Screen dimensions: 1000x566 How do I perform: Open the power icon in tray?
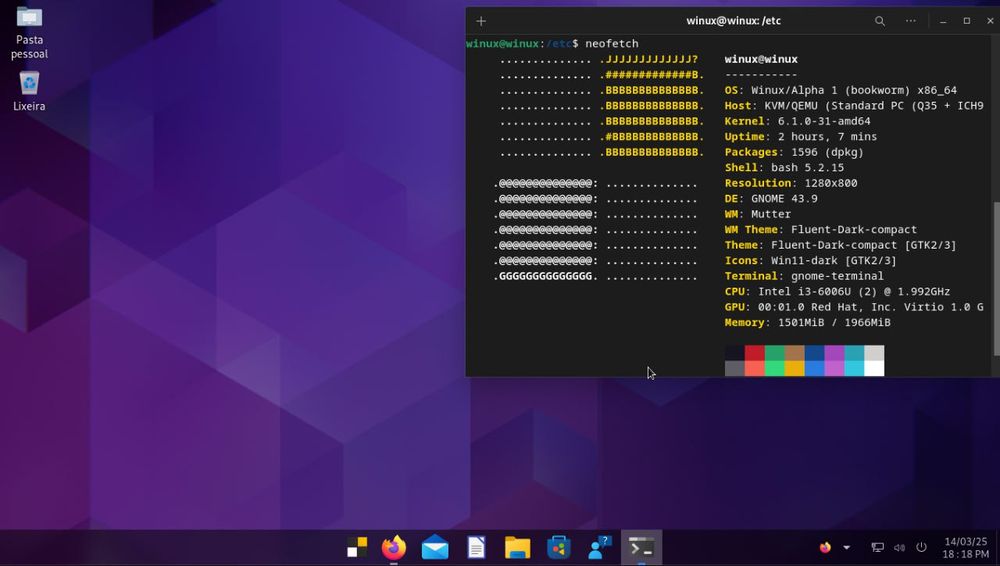point(922,547)
